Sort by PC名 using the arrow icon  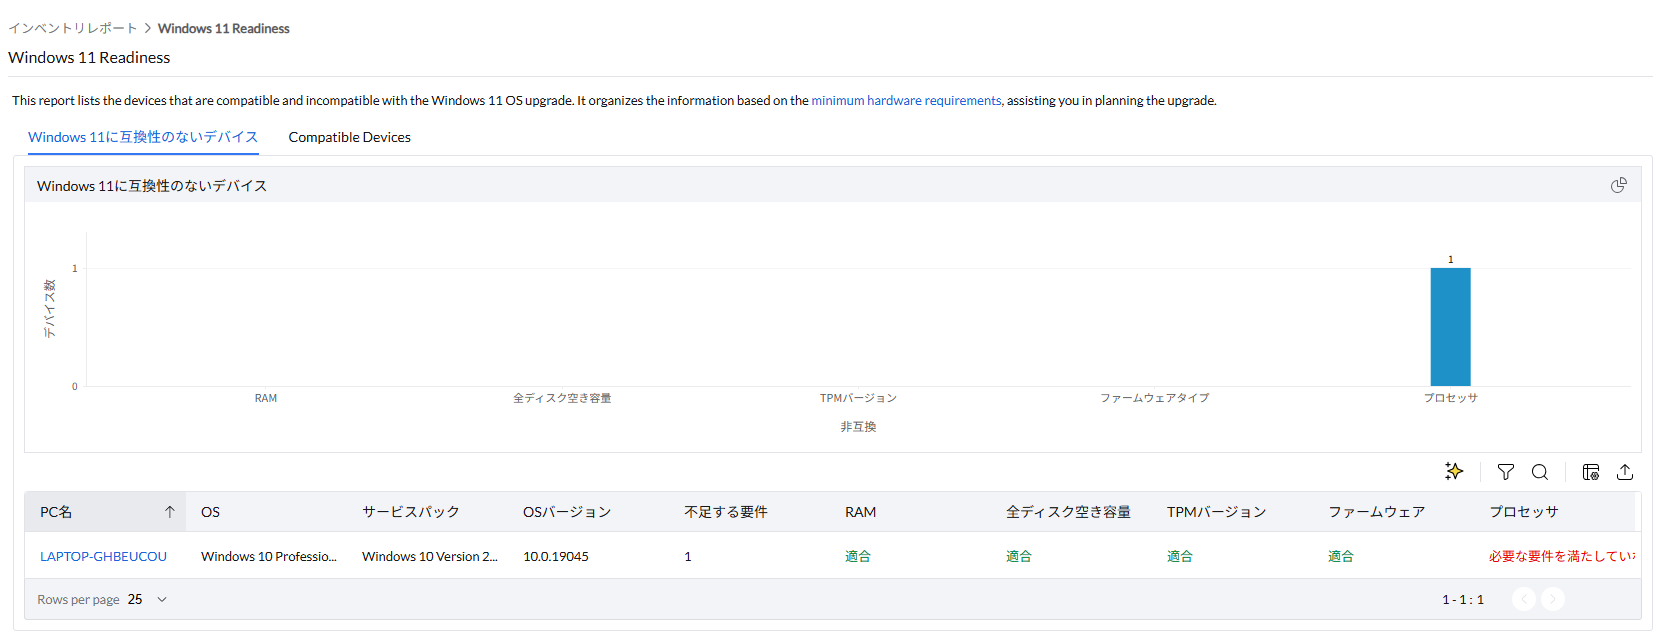pyautogui.click(x=170, y=512)
